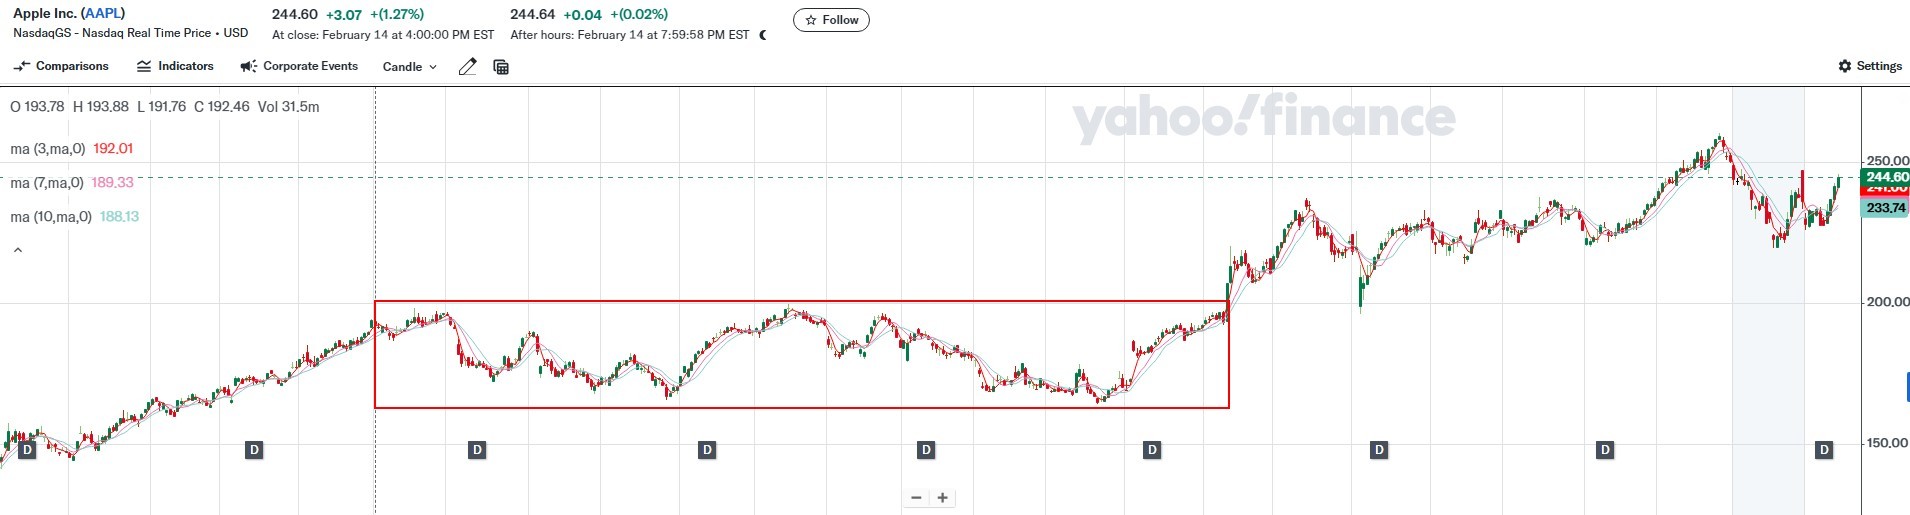
Task: Open the drawing tools pencil icon
Action: [467, 67]
